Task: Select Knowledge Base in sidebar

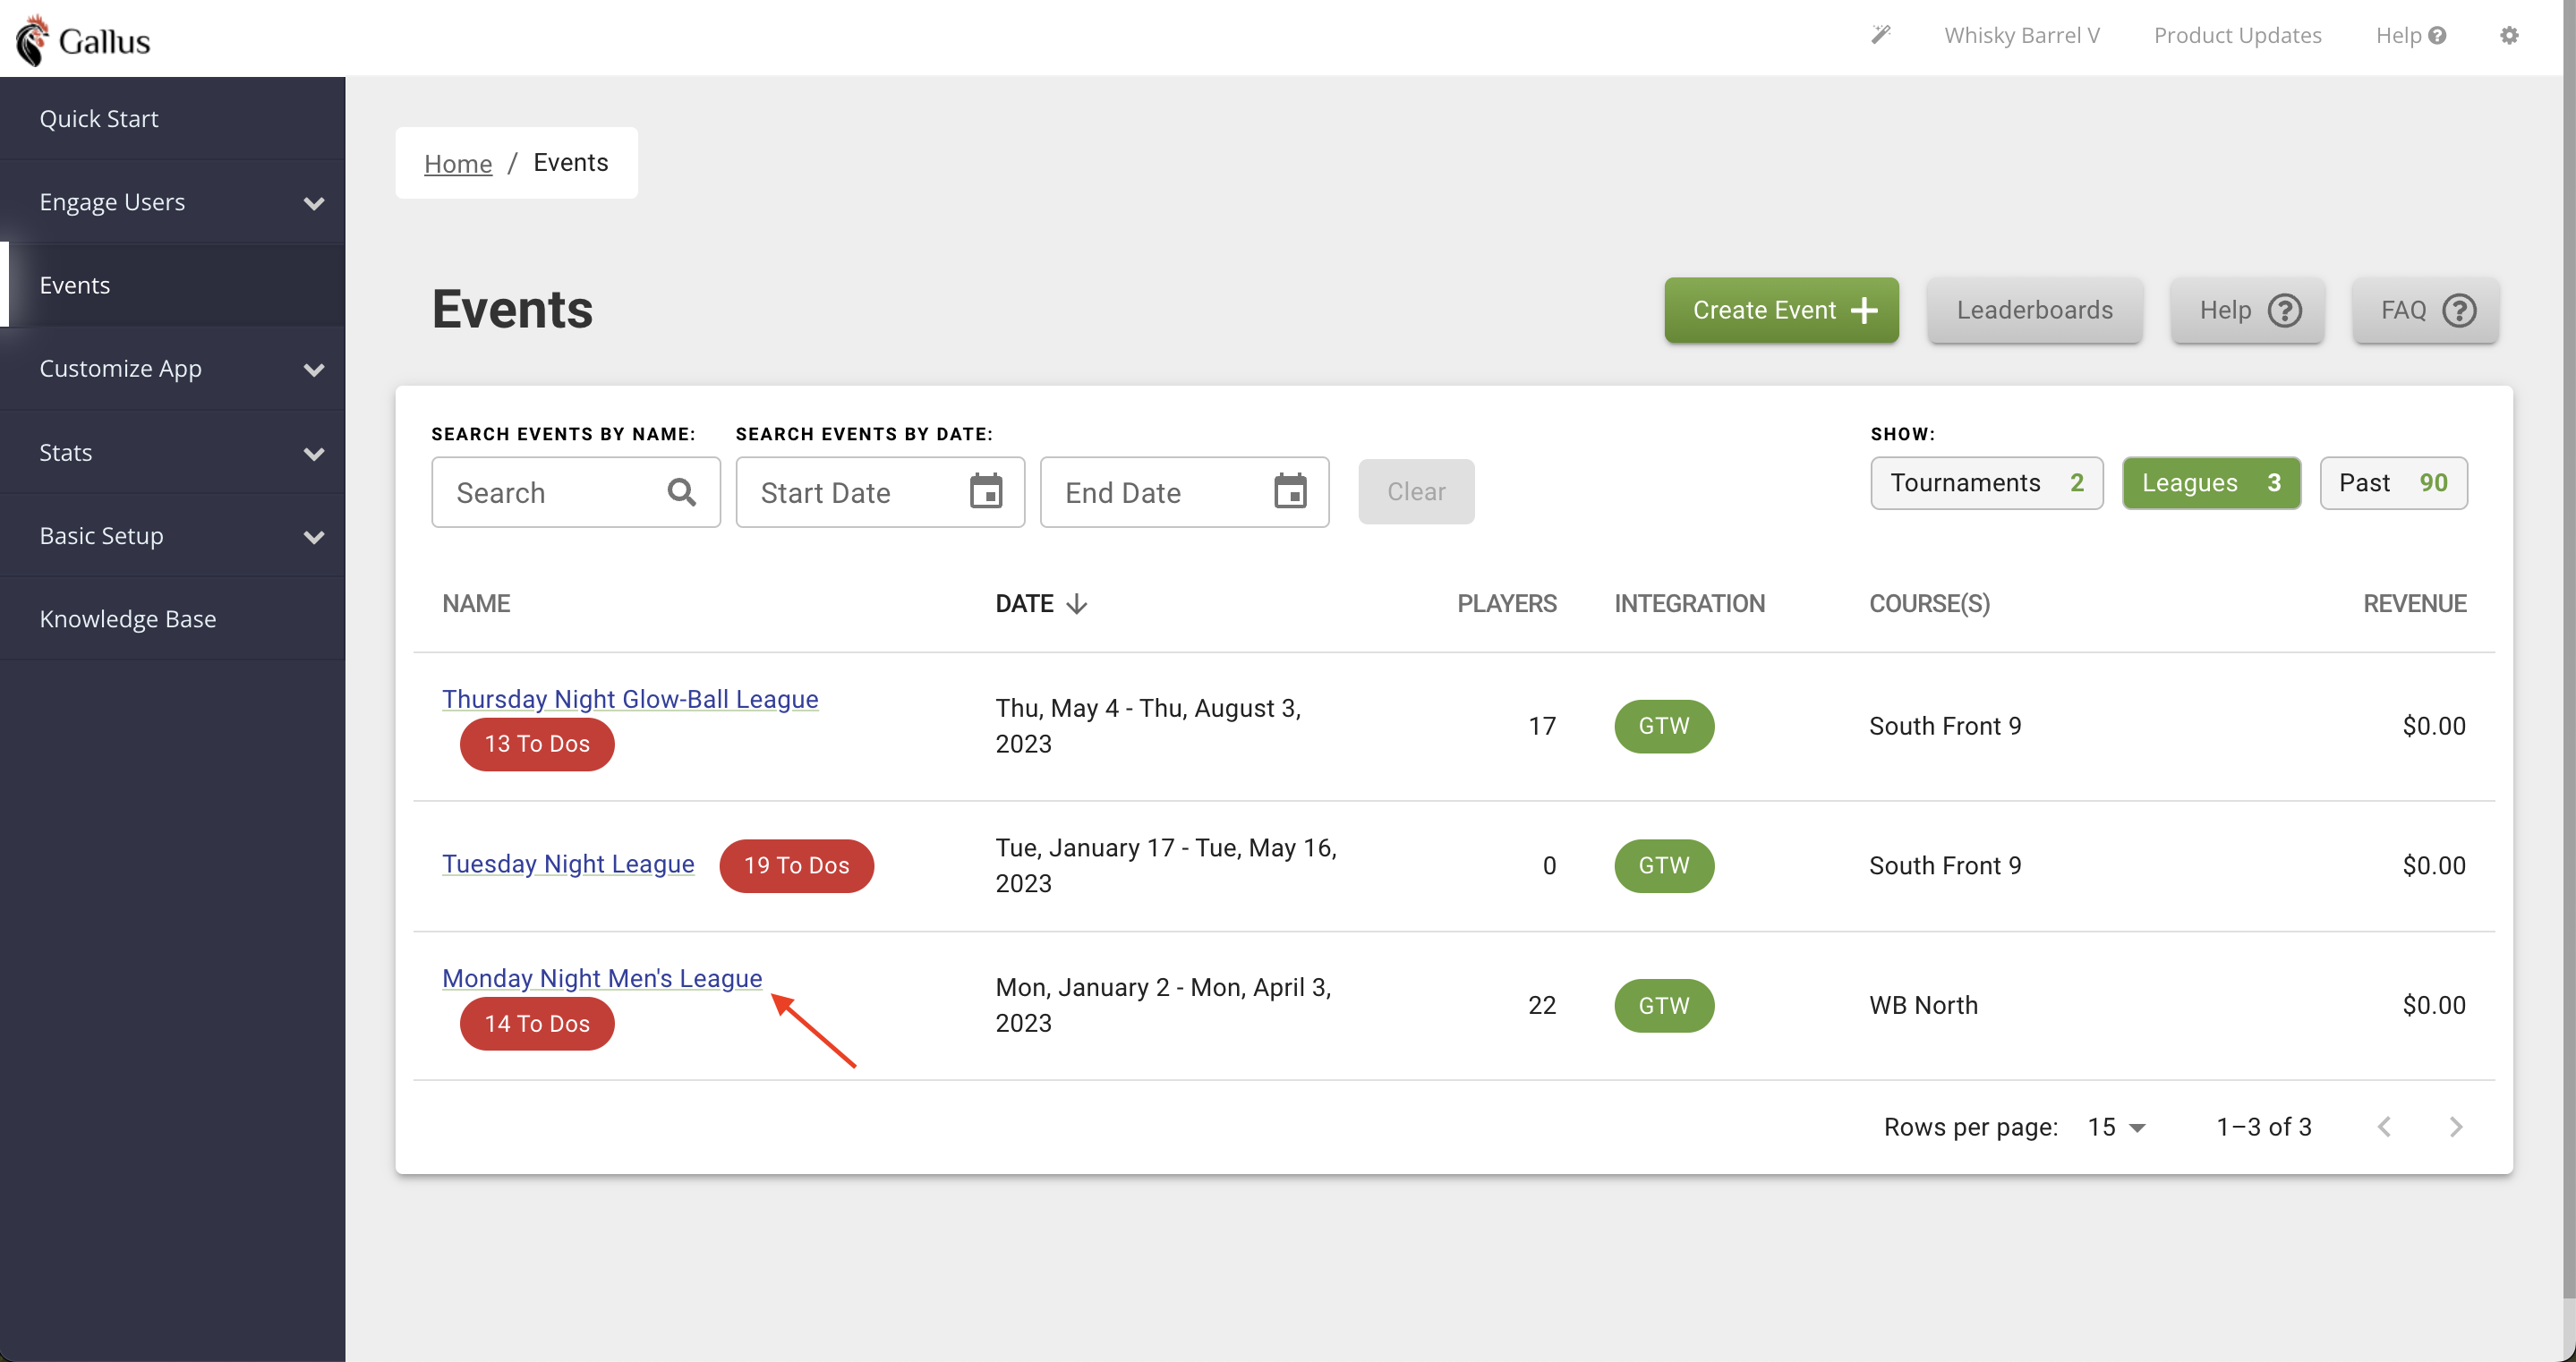Action: point(128,618)
